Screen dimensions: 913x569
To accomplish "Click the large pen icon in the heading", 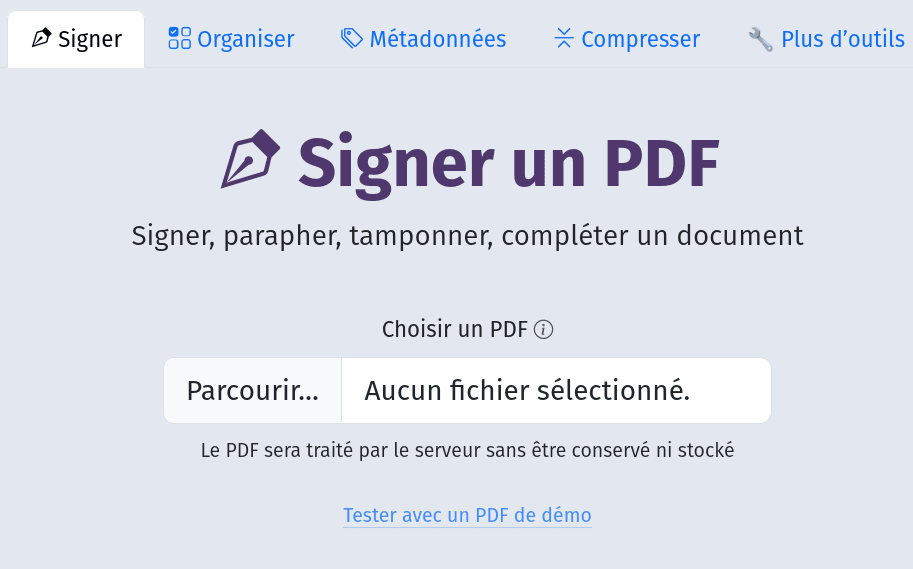I will [x=250, y=159].
